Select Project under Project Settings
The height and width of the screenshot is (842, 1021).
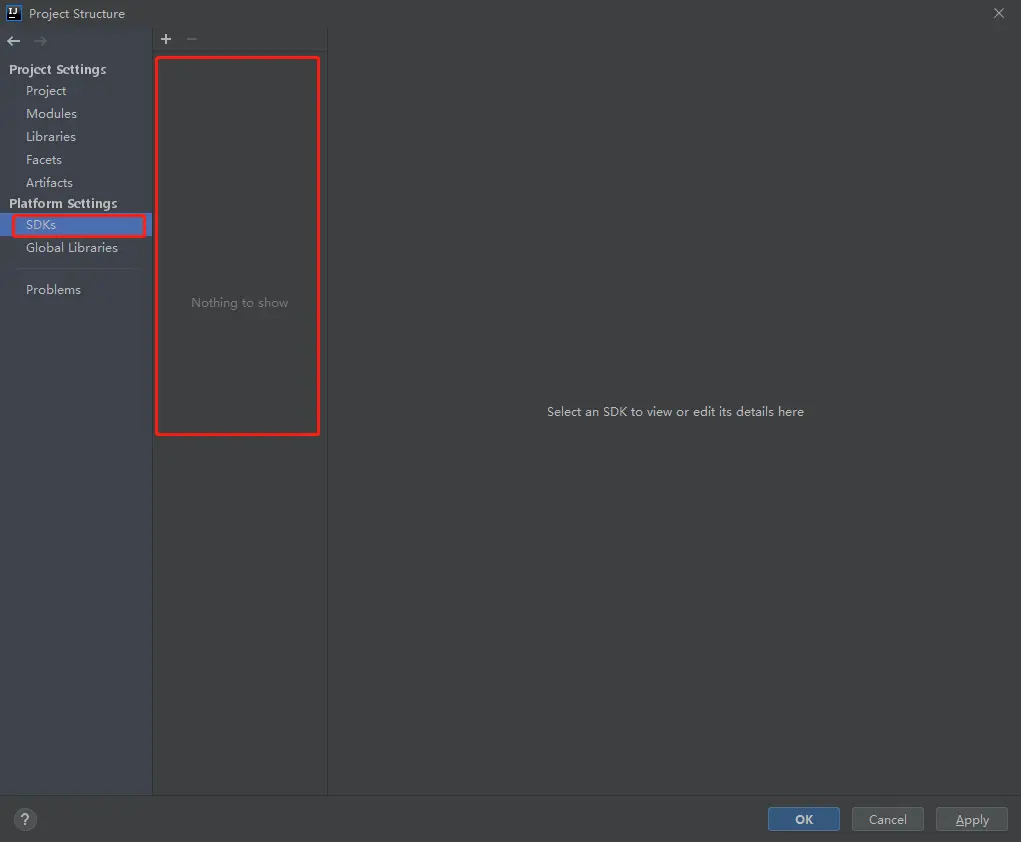pos(46,90)
